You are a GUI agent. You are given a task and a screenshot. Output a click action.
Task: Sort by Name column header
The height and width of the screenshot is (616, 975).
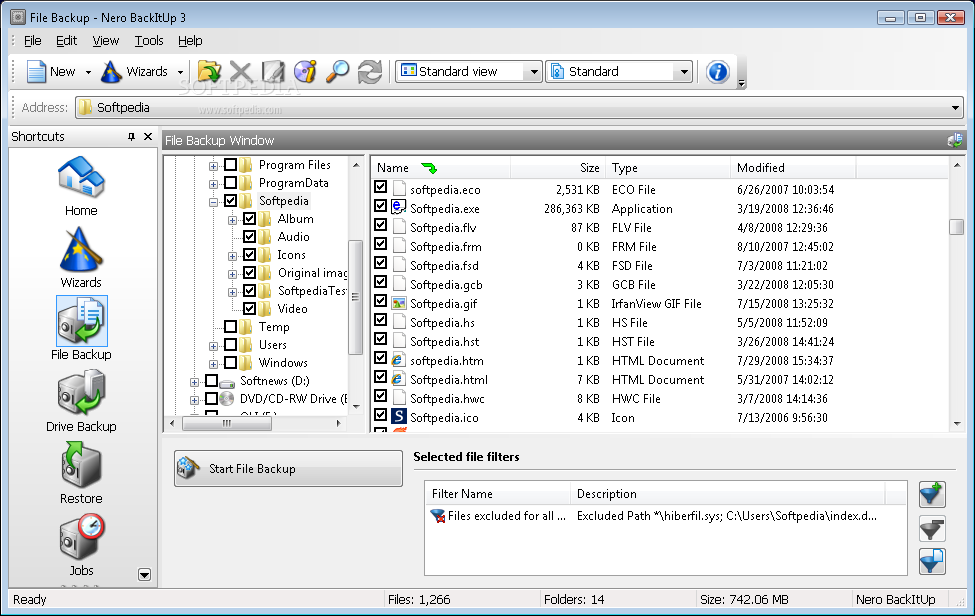pyautogui.click(x=441, y=168)
